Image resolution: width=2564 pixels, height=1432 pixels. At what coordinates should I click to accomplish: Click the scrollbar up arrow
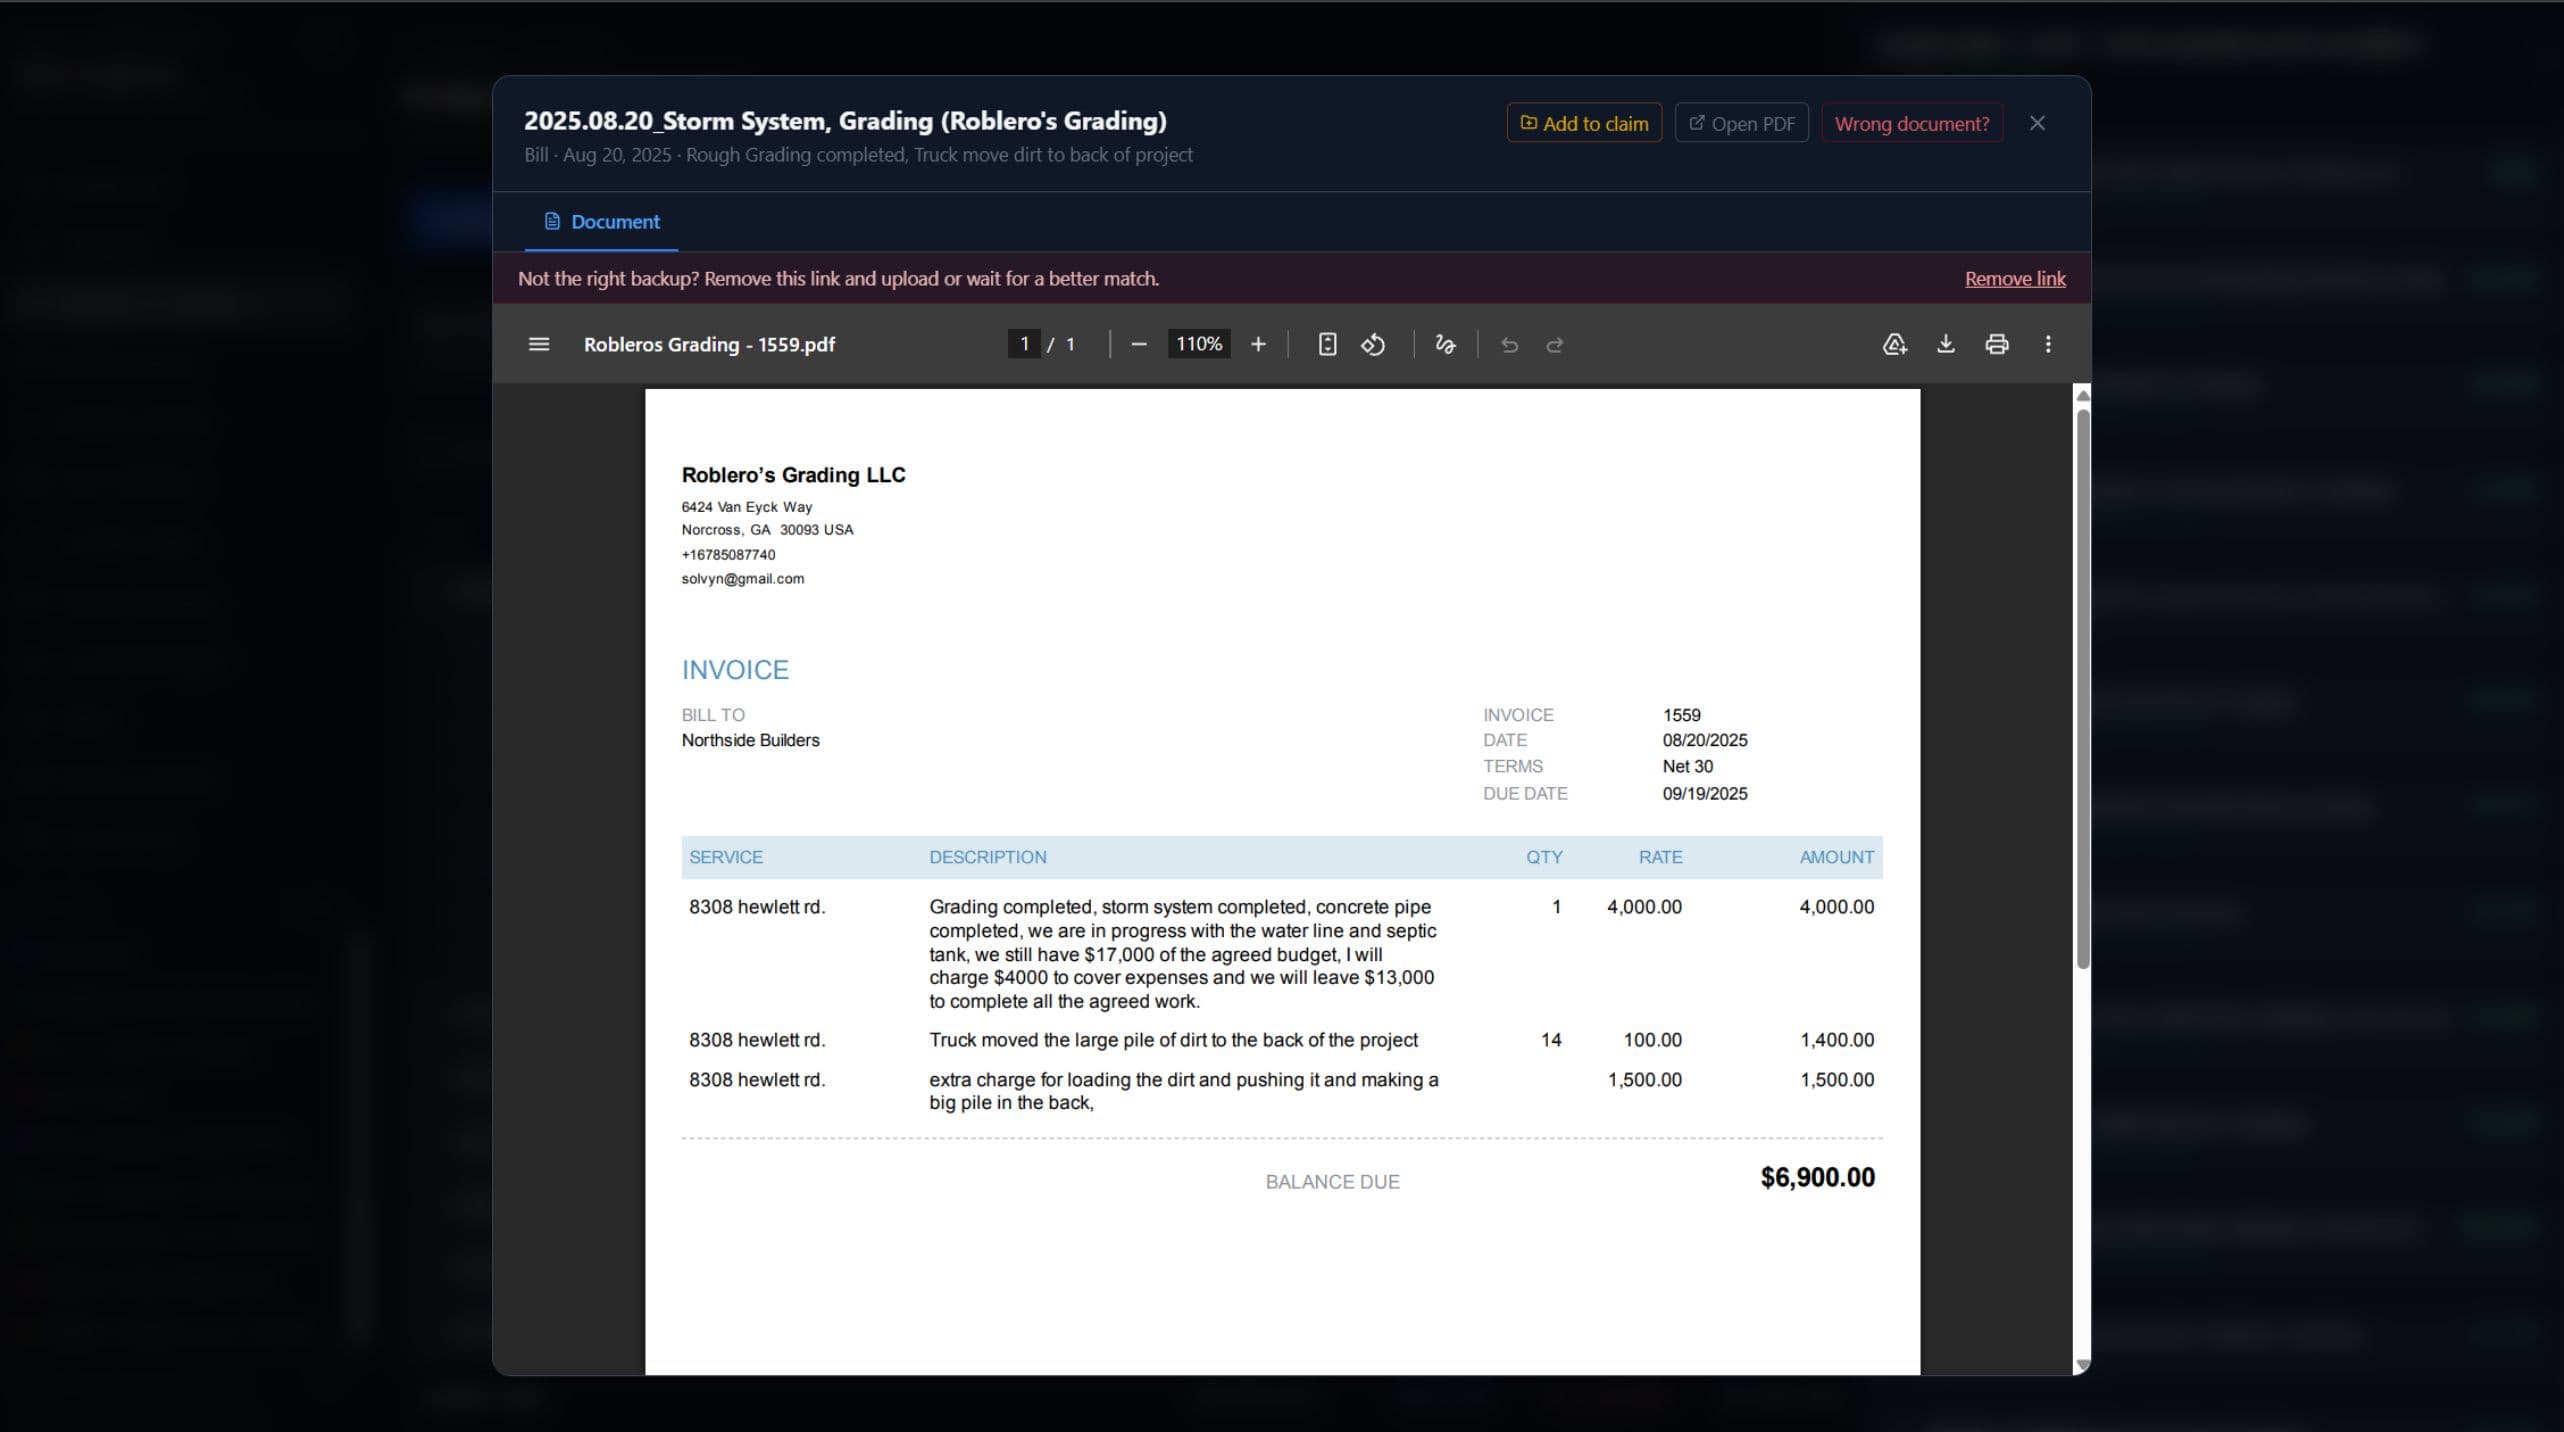(2082, 396)
